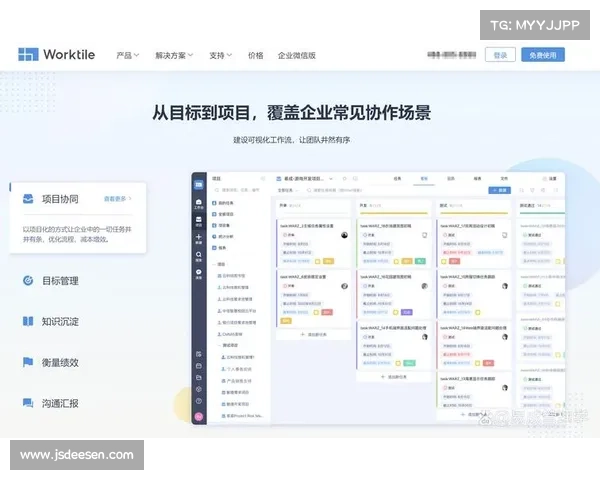Open the 支持 navigation dropdown

tap(220, 56)
